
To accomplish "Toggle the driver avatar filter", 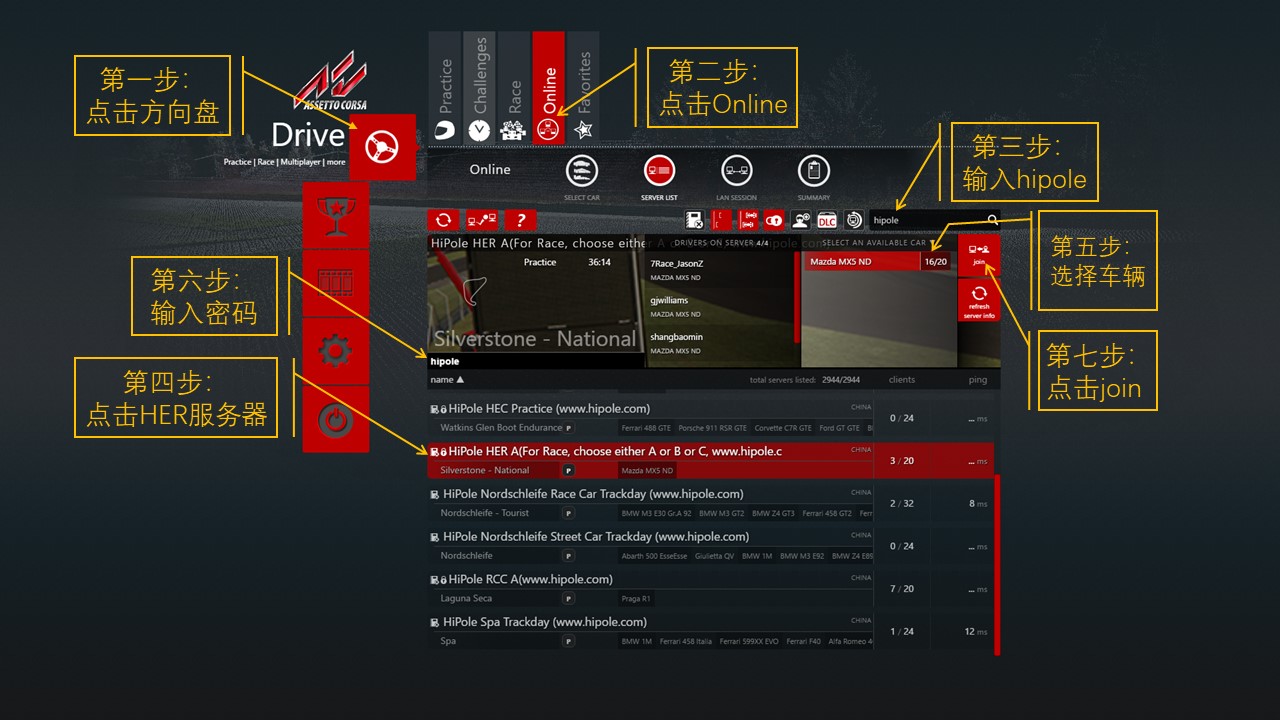I will (801, 220).
